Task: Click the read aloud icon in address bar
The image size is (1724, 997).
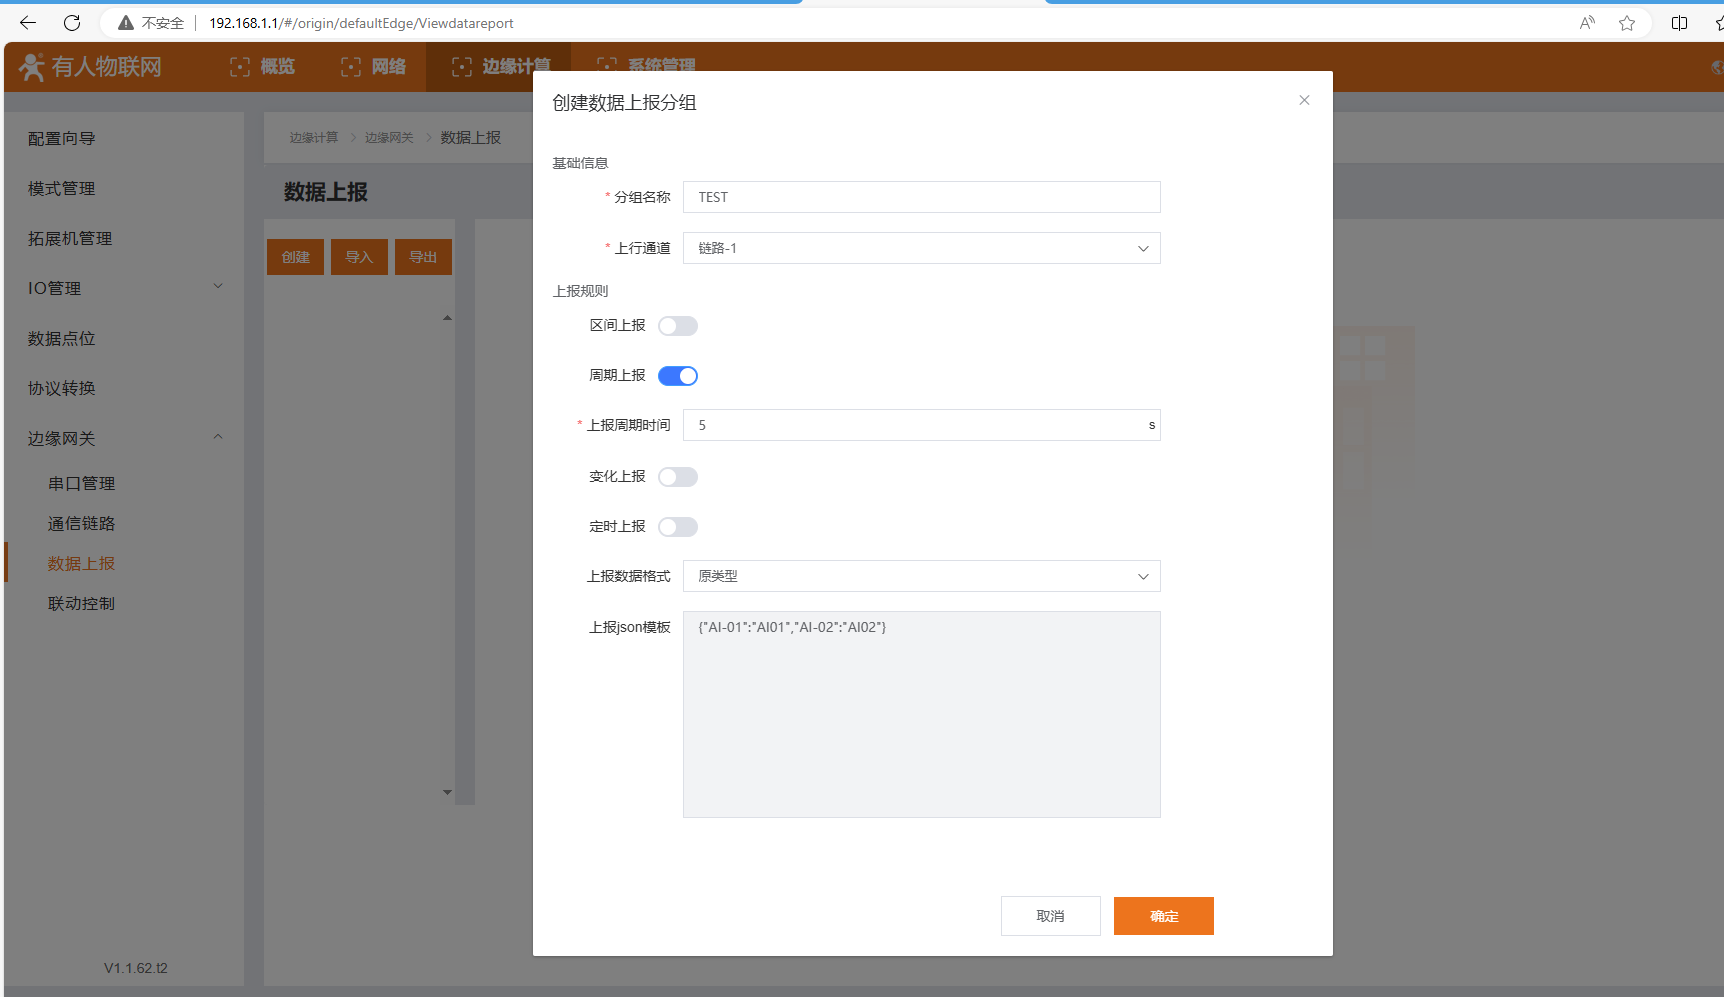Action: [x=1587, y=23]
